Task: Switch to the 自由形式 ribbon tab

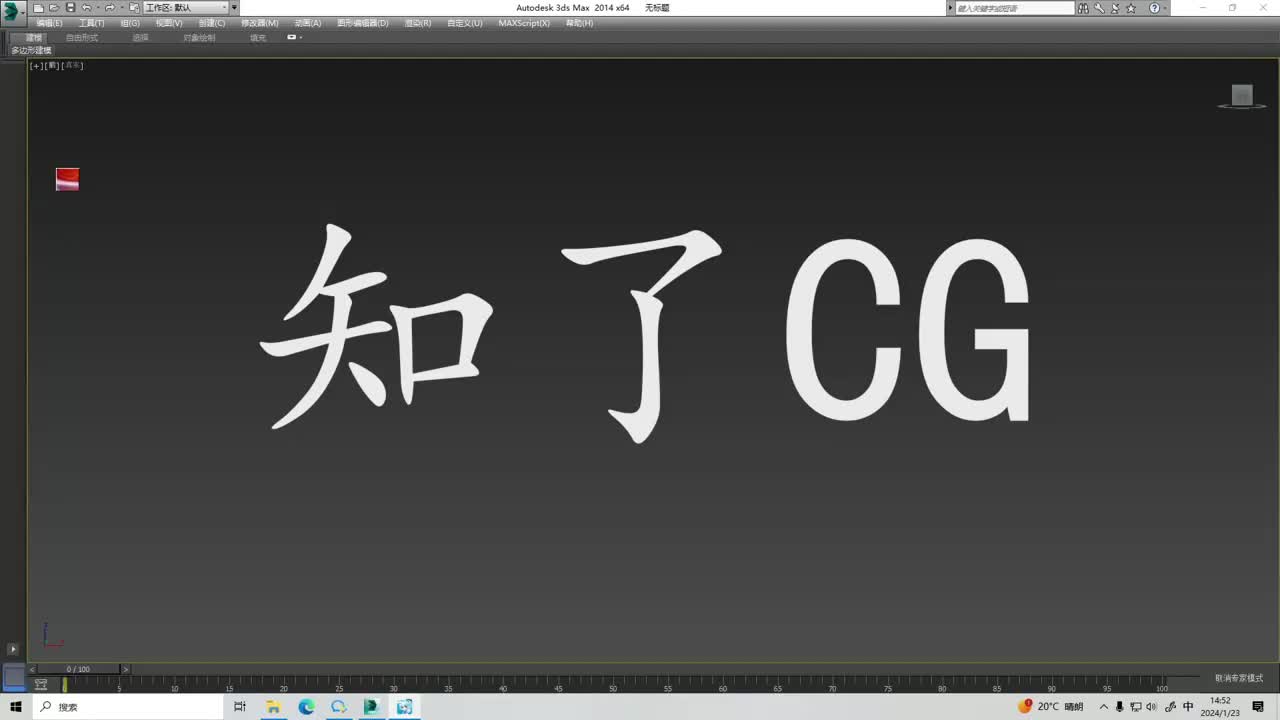Action: pos(82,38)
